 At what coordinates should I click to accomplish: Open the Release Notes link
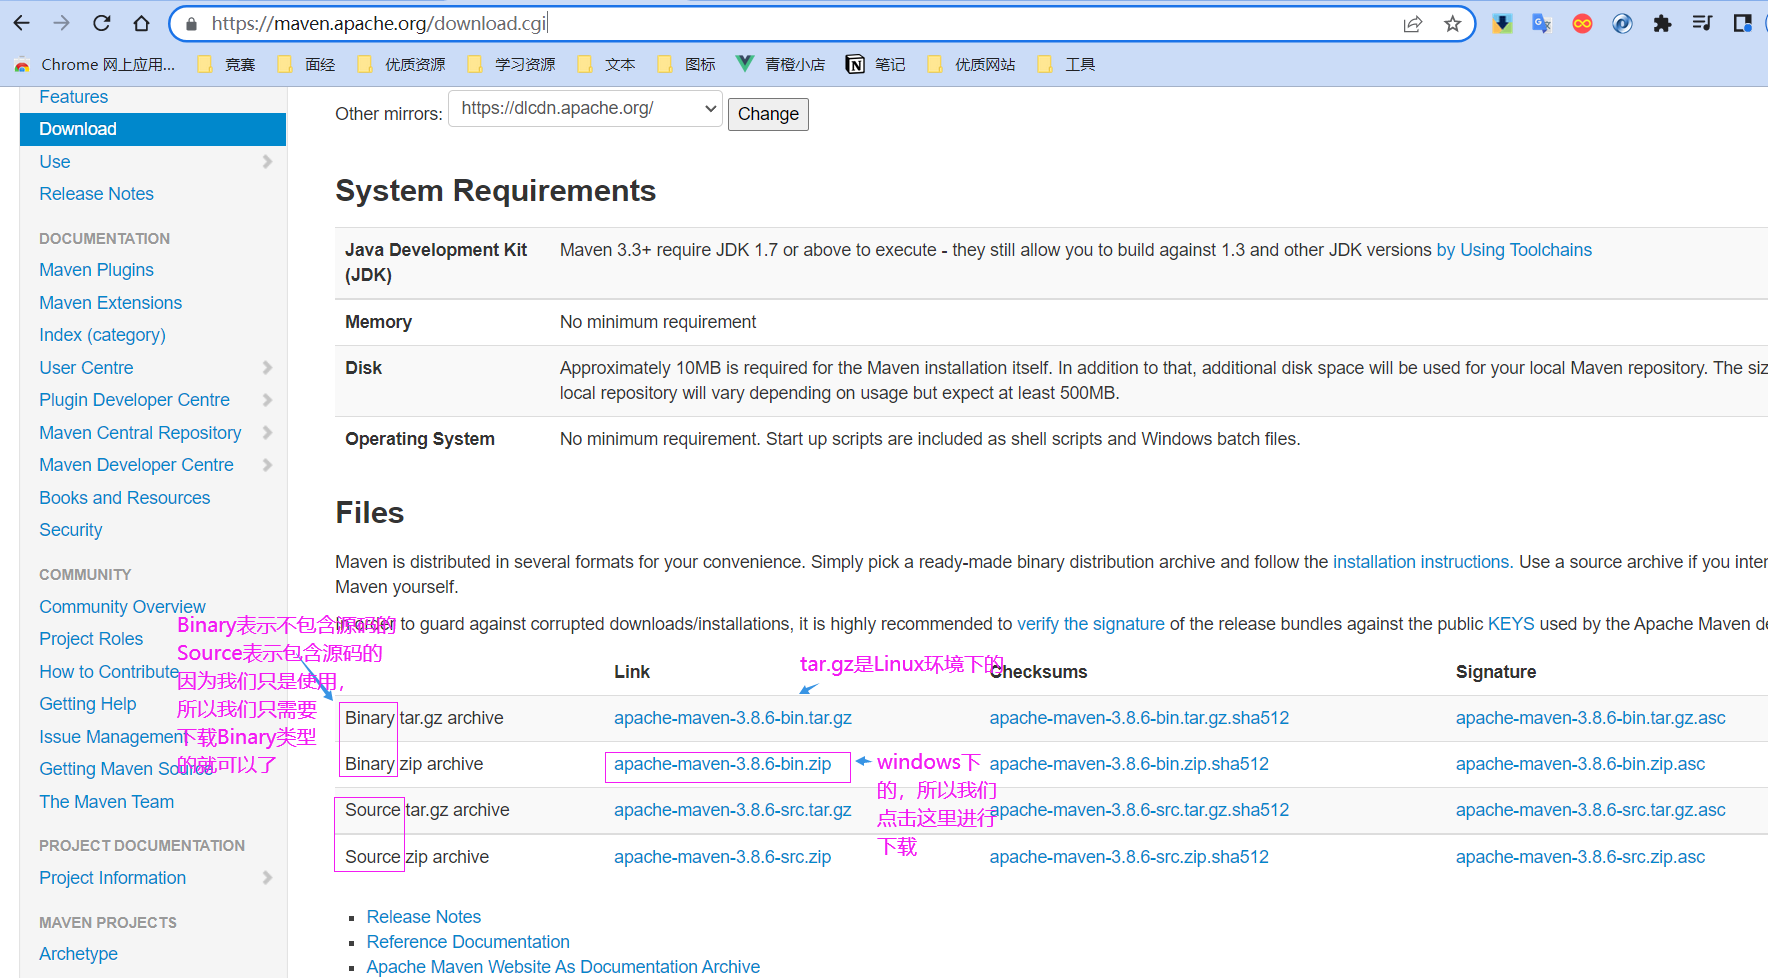423,916
